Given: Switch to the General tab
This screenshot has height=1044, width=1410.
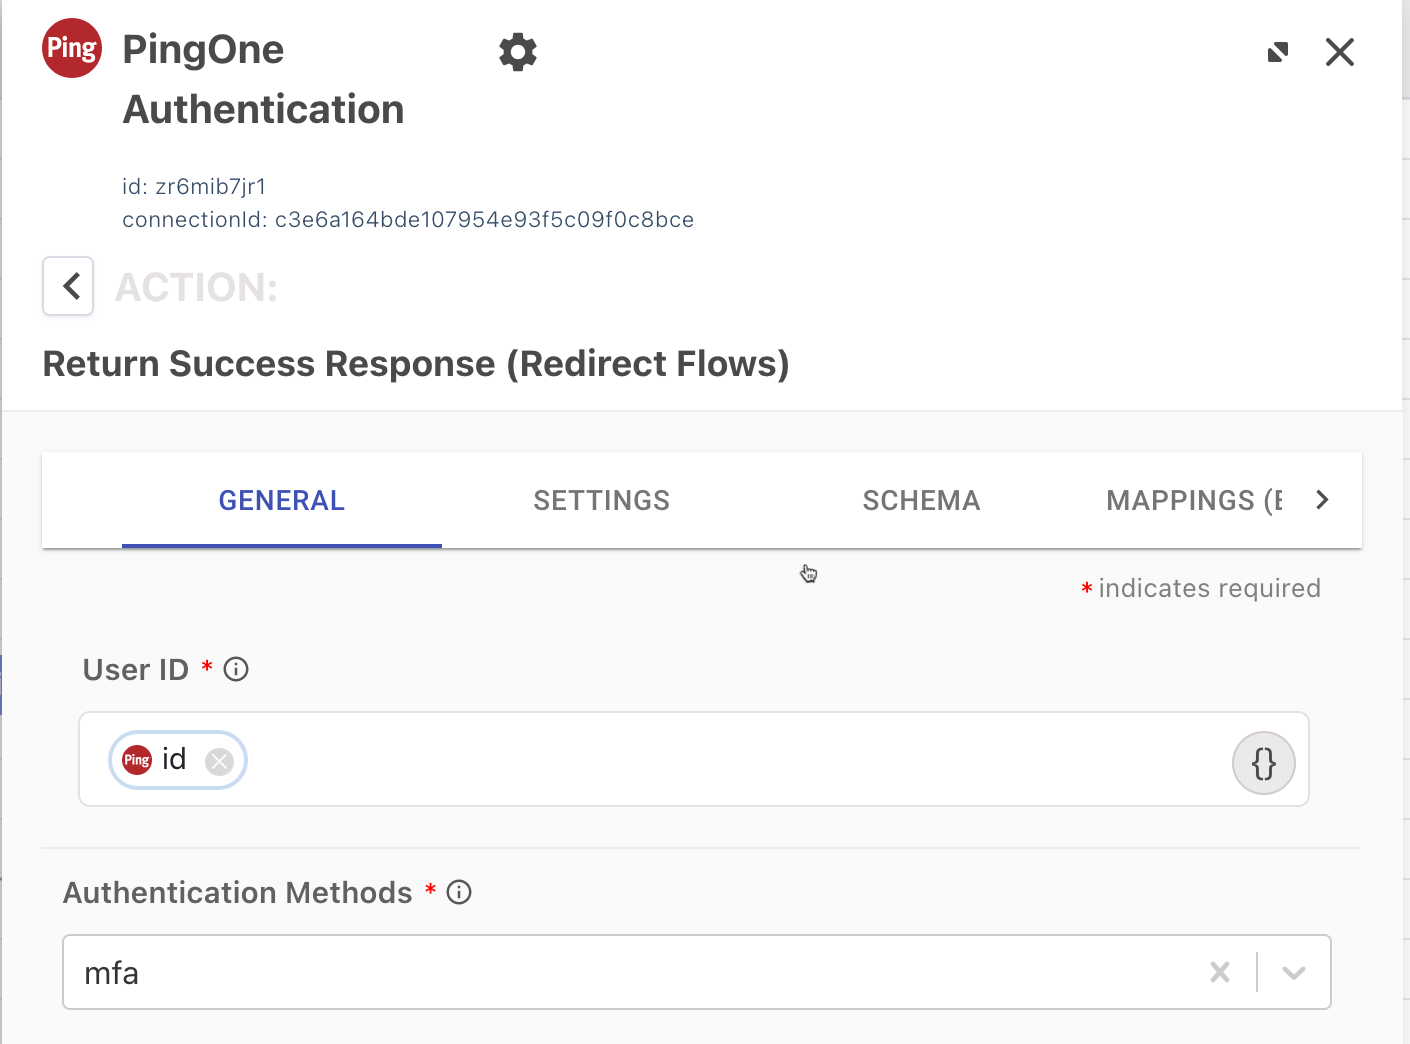Looking at the screenshot, I should tap(282, 500).
